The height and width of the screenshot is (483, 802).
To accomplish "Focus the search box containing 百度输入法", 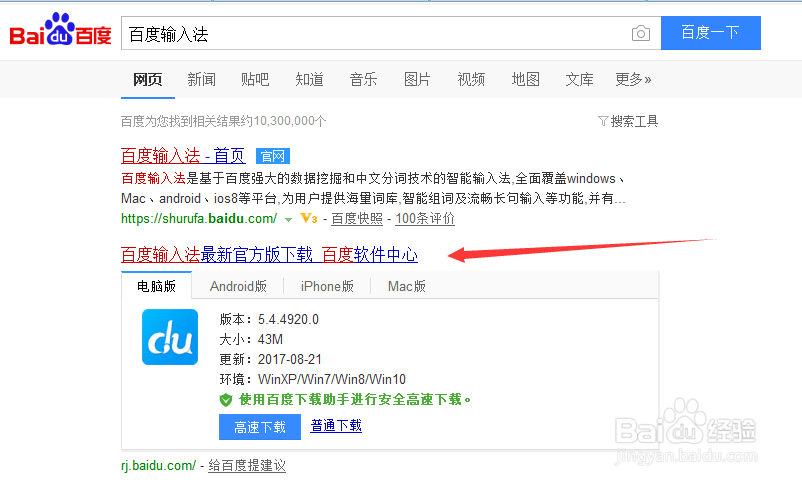I will pyautogui.click(x=391, y=33).
